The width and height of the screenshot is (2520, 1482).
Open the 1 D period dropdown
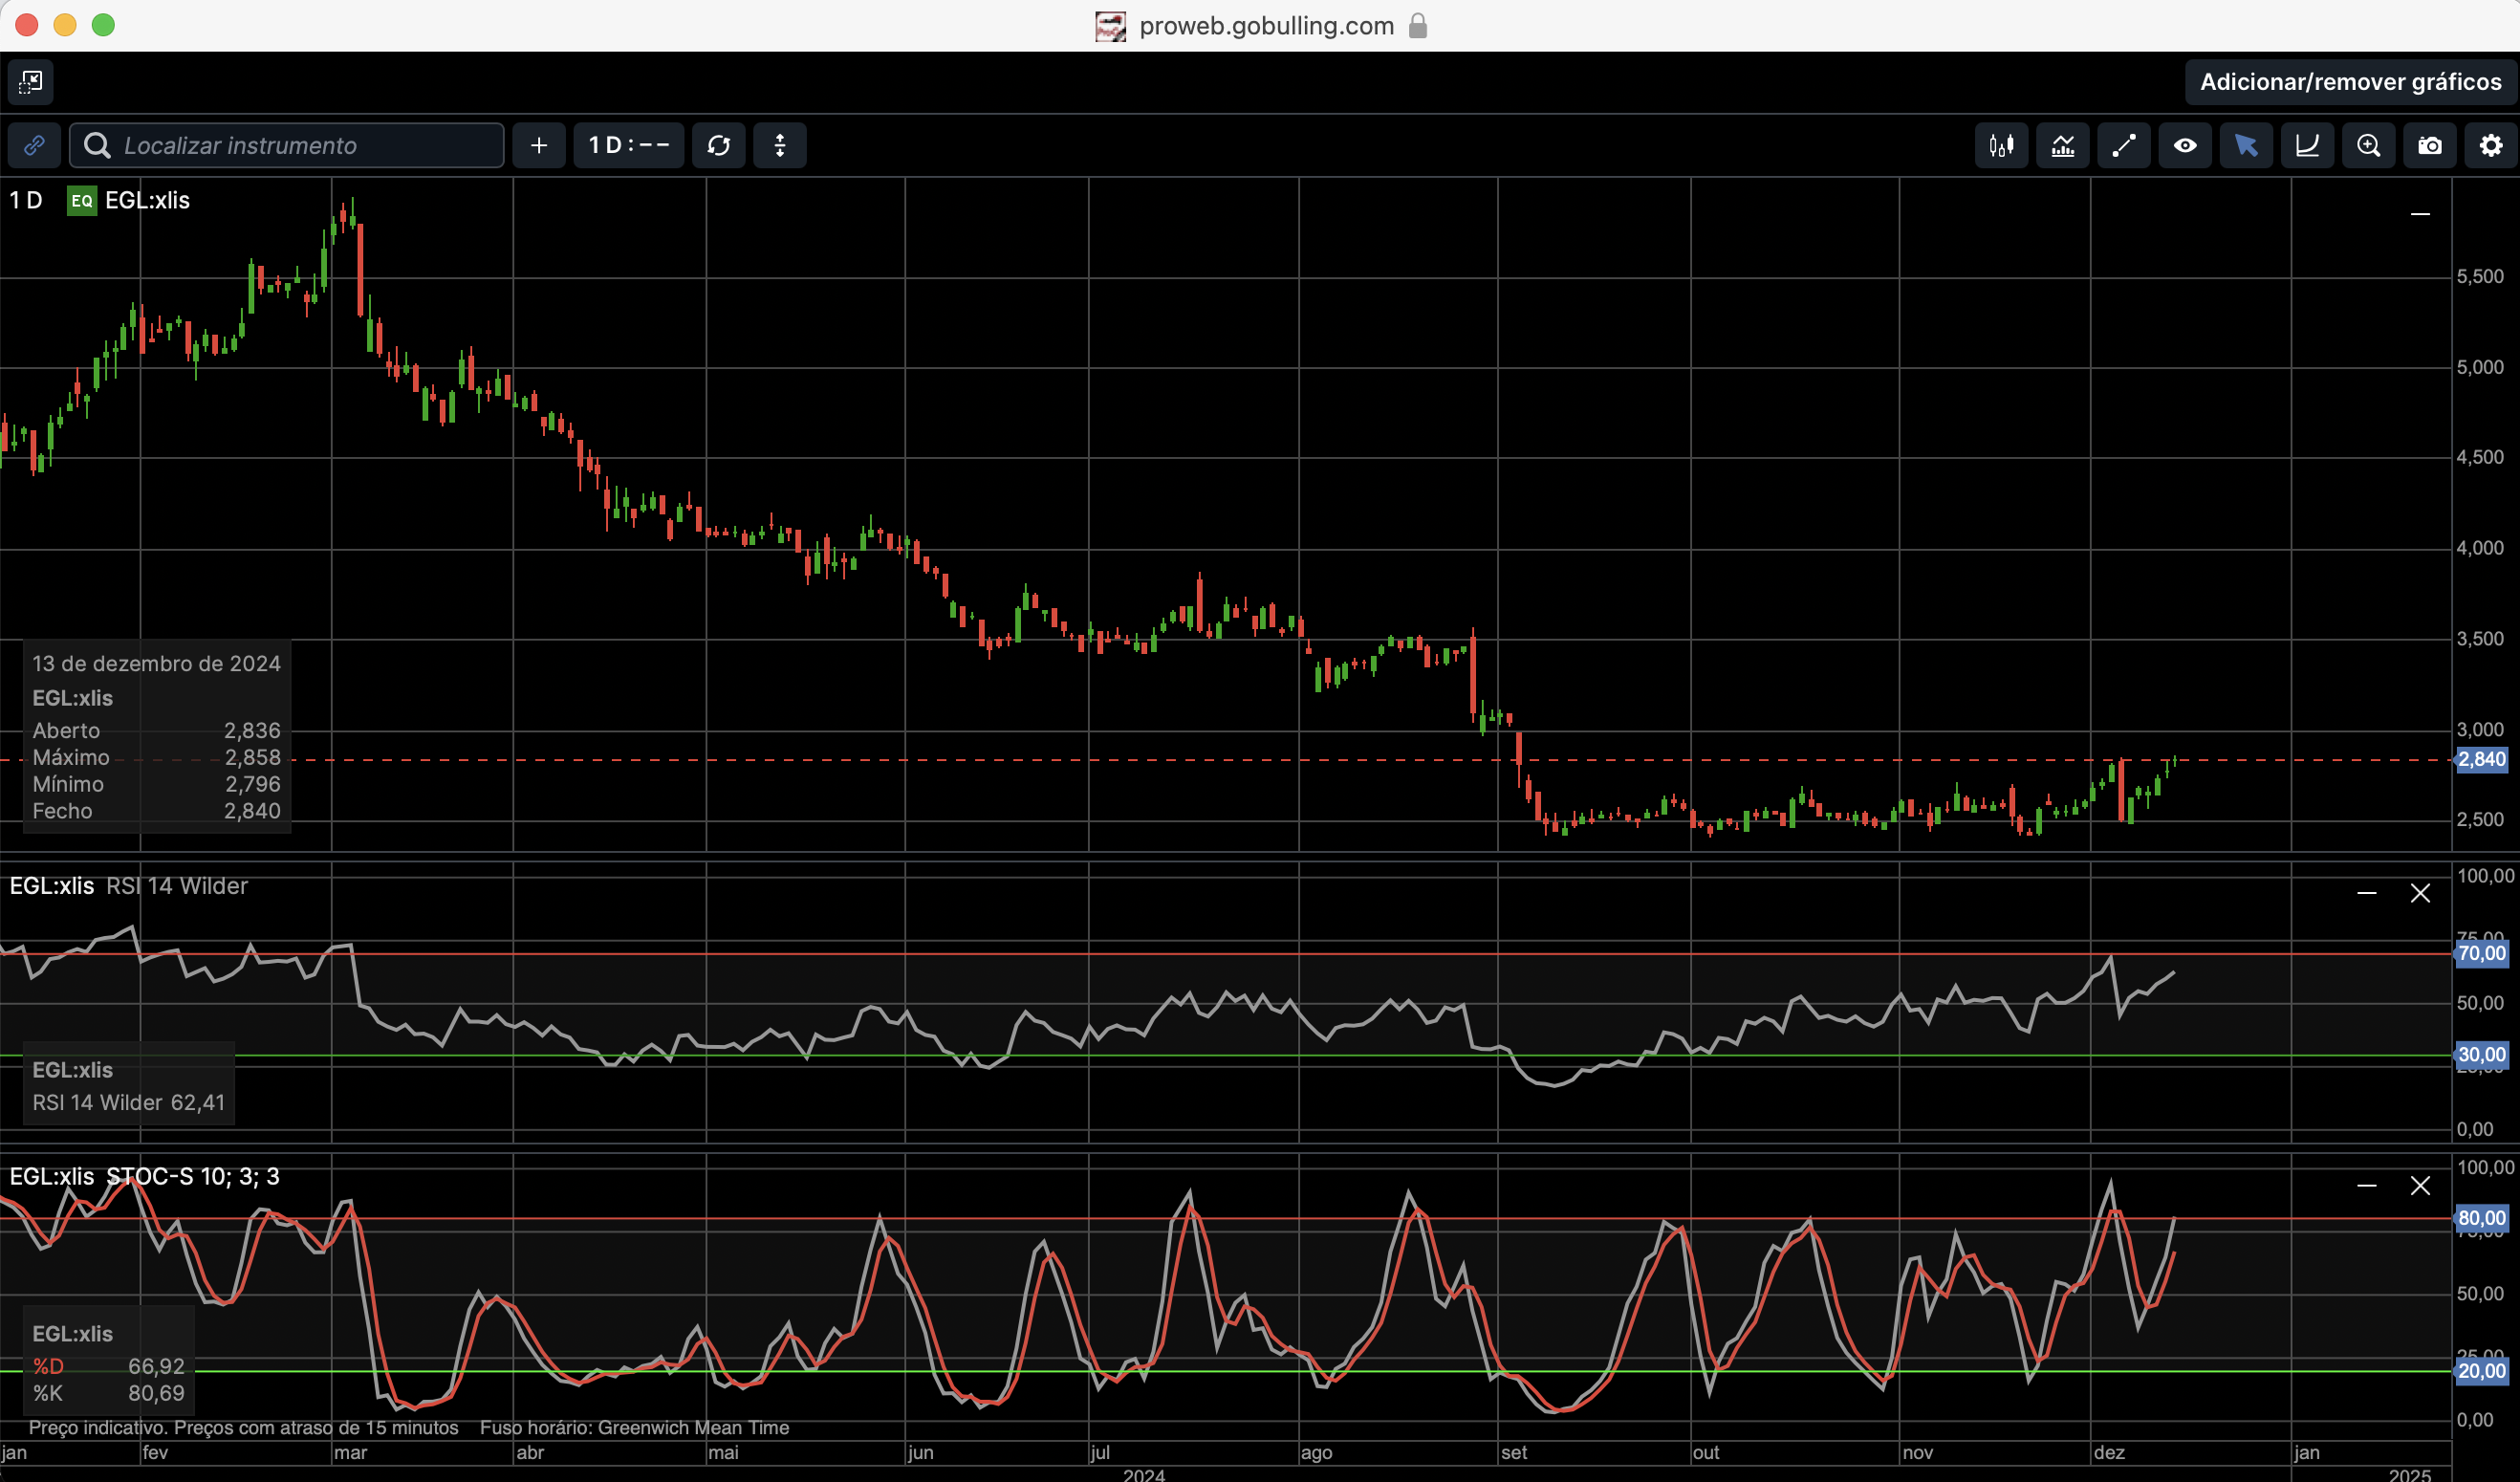coord(628,146)
